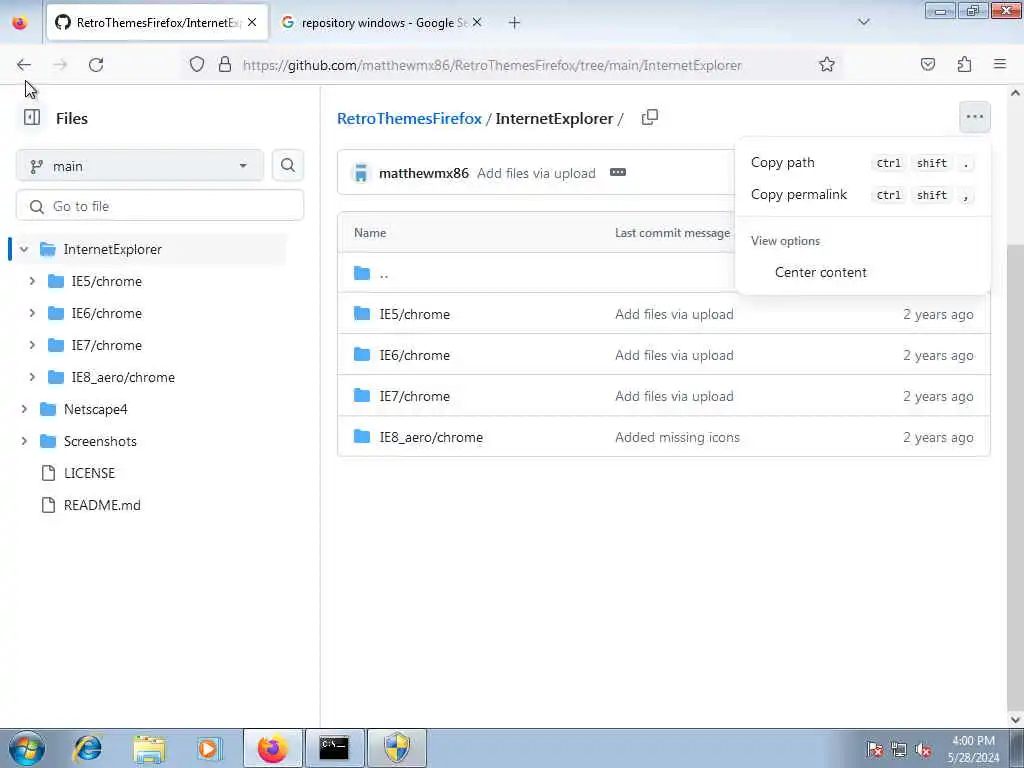Select InternetExplorer folder in the tree
The image size is (1024, 768).
(x=112, y=249)
